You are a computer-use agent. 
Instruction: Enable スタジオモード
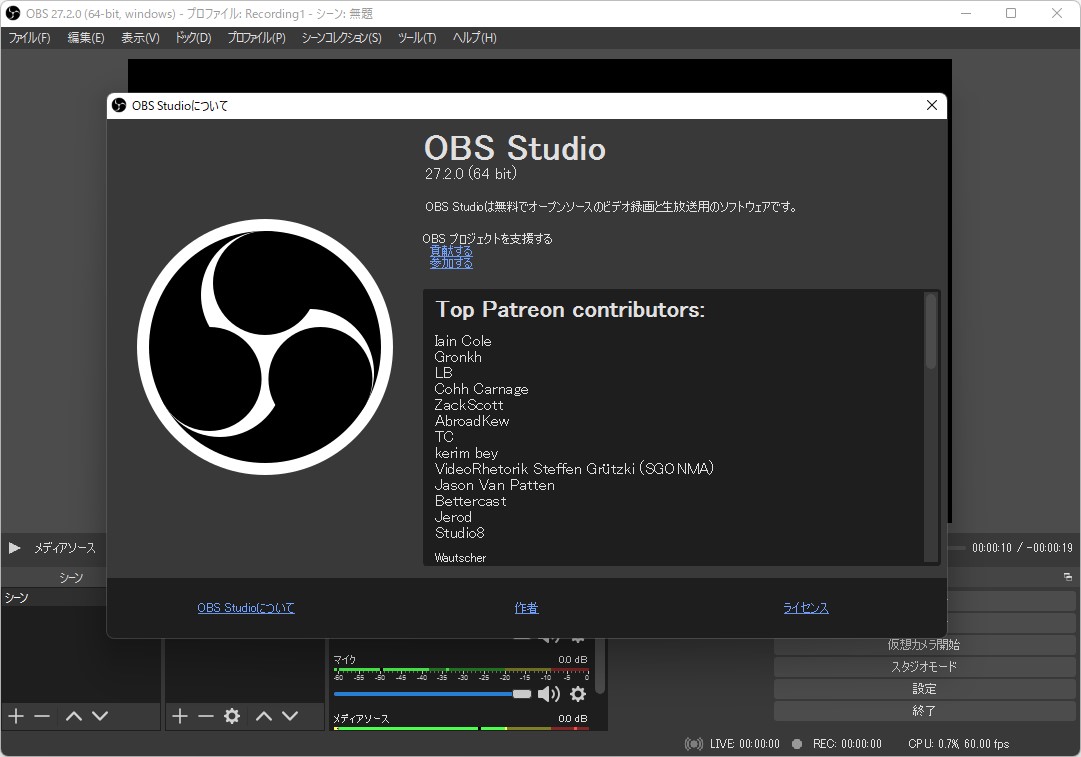(923, 666)
